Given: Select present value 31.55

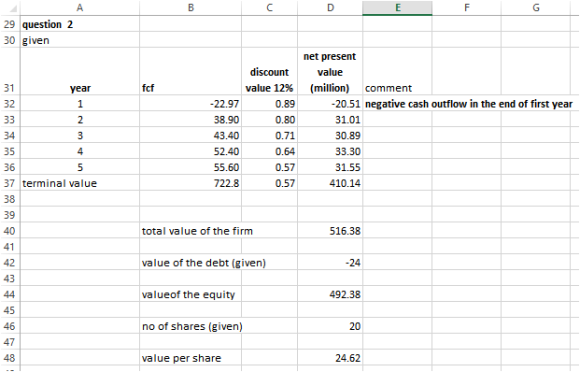Looking at the screenshot, I should [330, 167].
